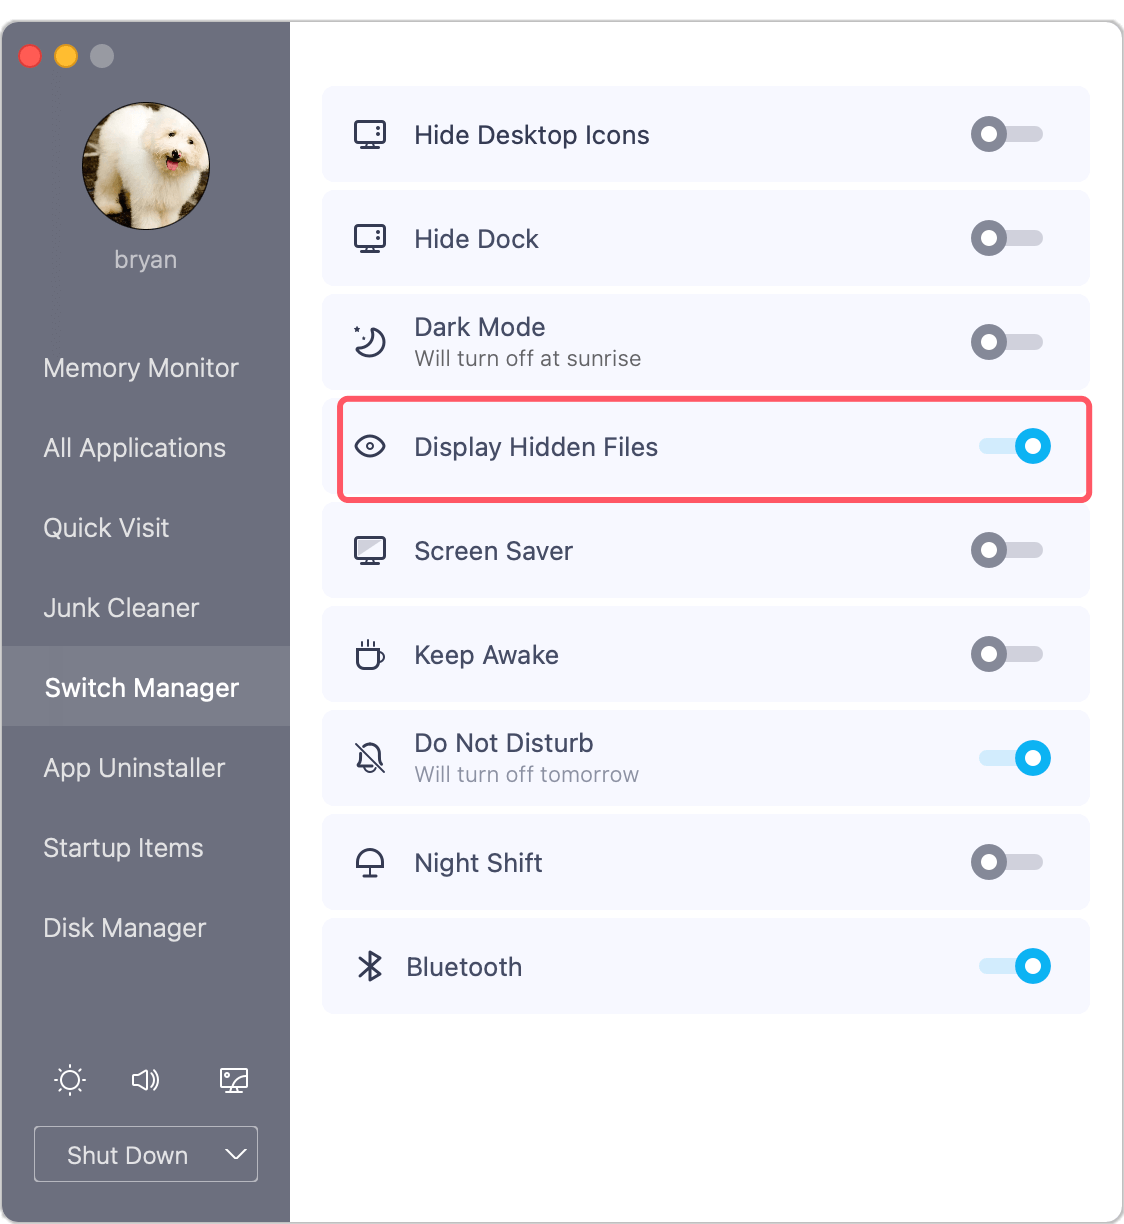Click the Keep Awake coffee cup icon
The image size is (1124, 1224).
(x=370, y=654)
